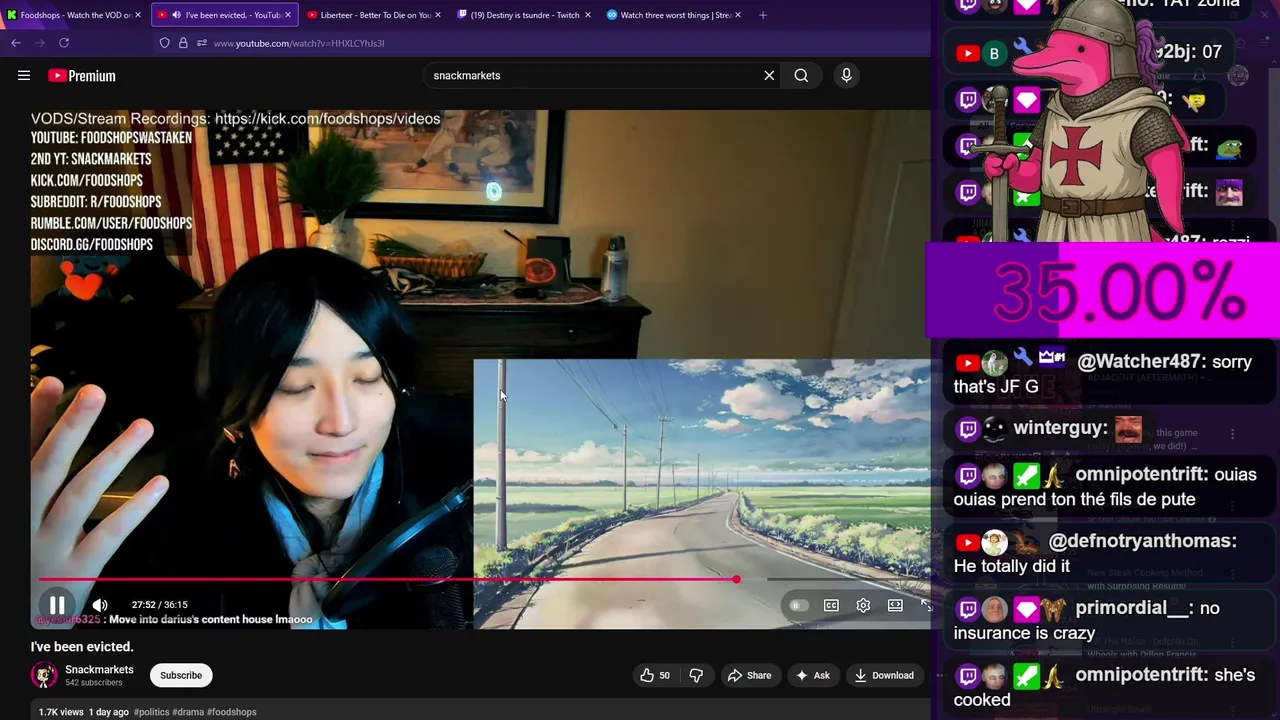
Task: Click the youtube.com URL address bar
Action: pyautogui.click(x=299, y=43)
